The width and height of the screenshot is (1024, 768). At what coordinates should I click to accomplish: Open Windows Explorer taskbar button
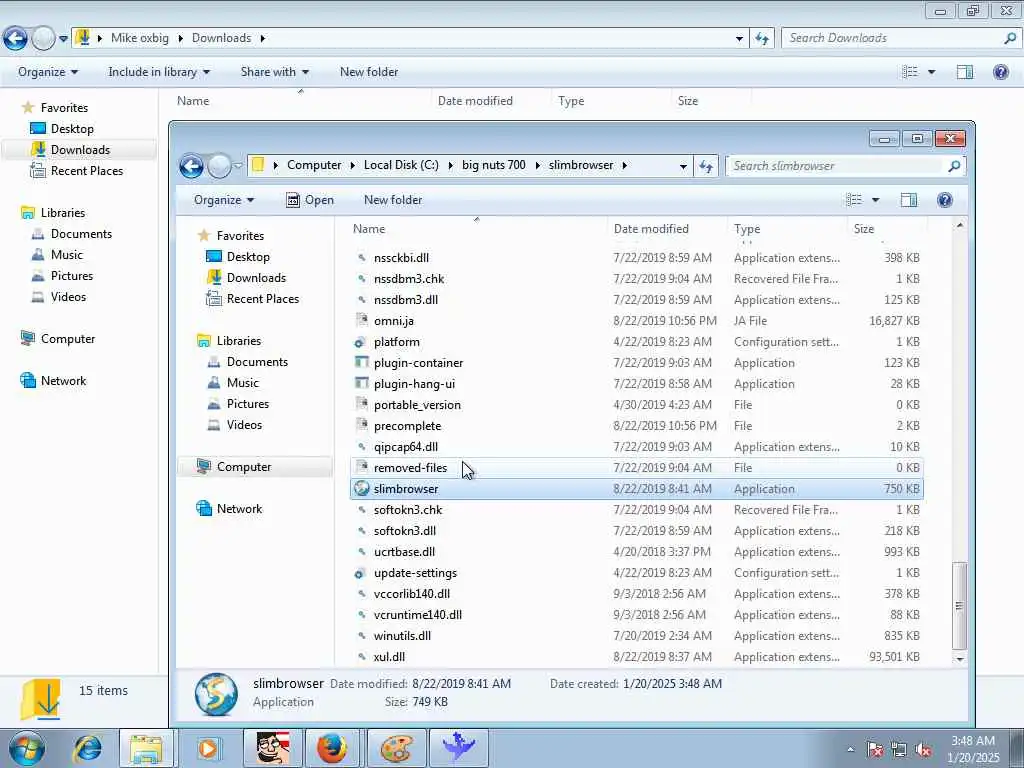point(146,748)
